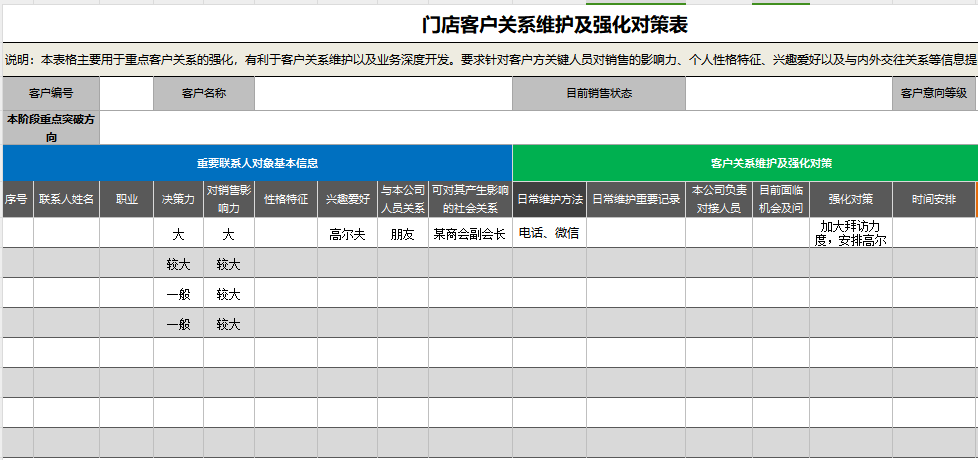978x460 pixels.
Task: Click the 本公司负责对接人员 column header
Action: click(718, 200)
